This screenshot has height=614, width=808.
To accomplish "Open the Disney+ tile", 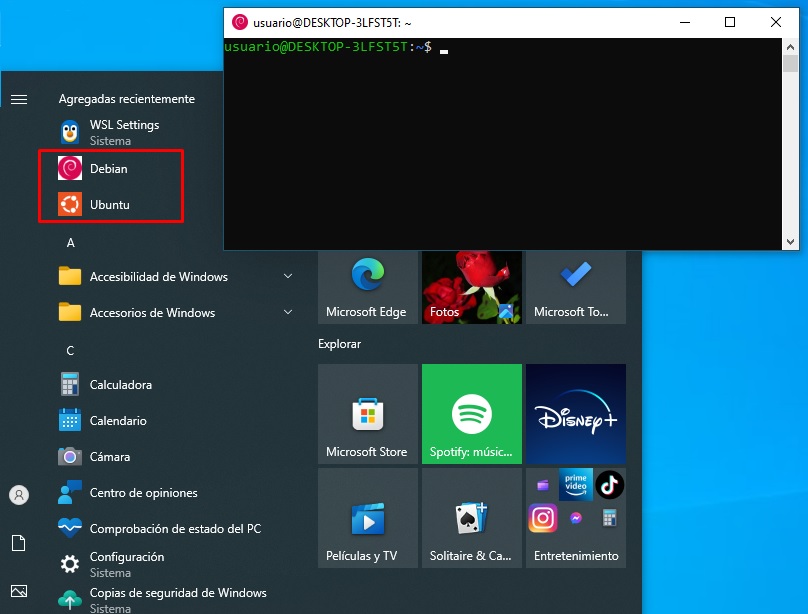I will [576, 414].
